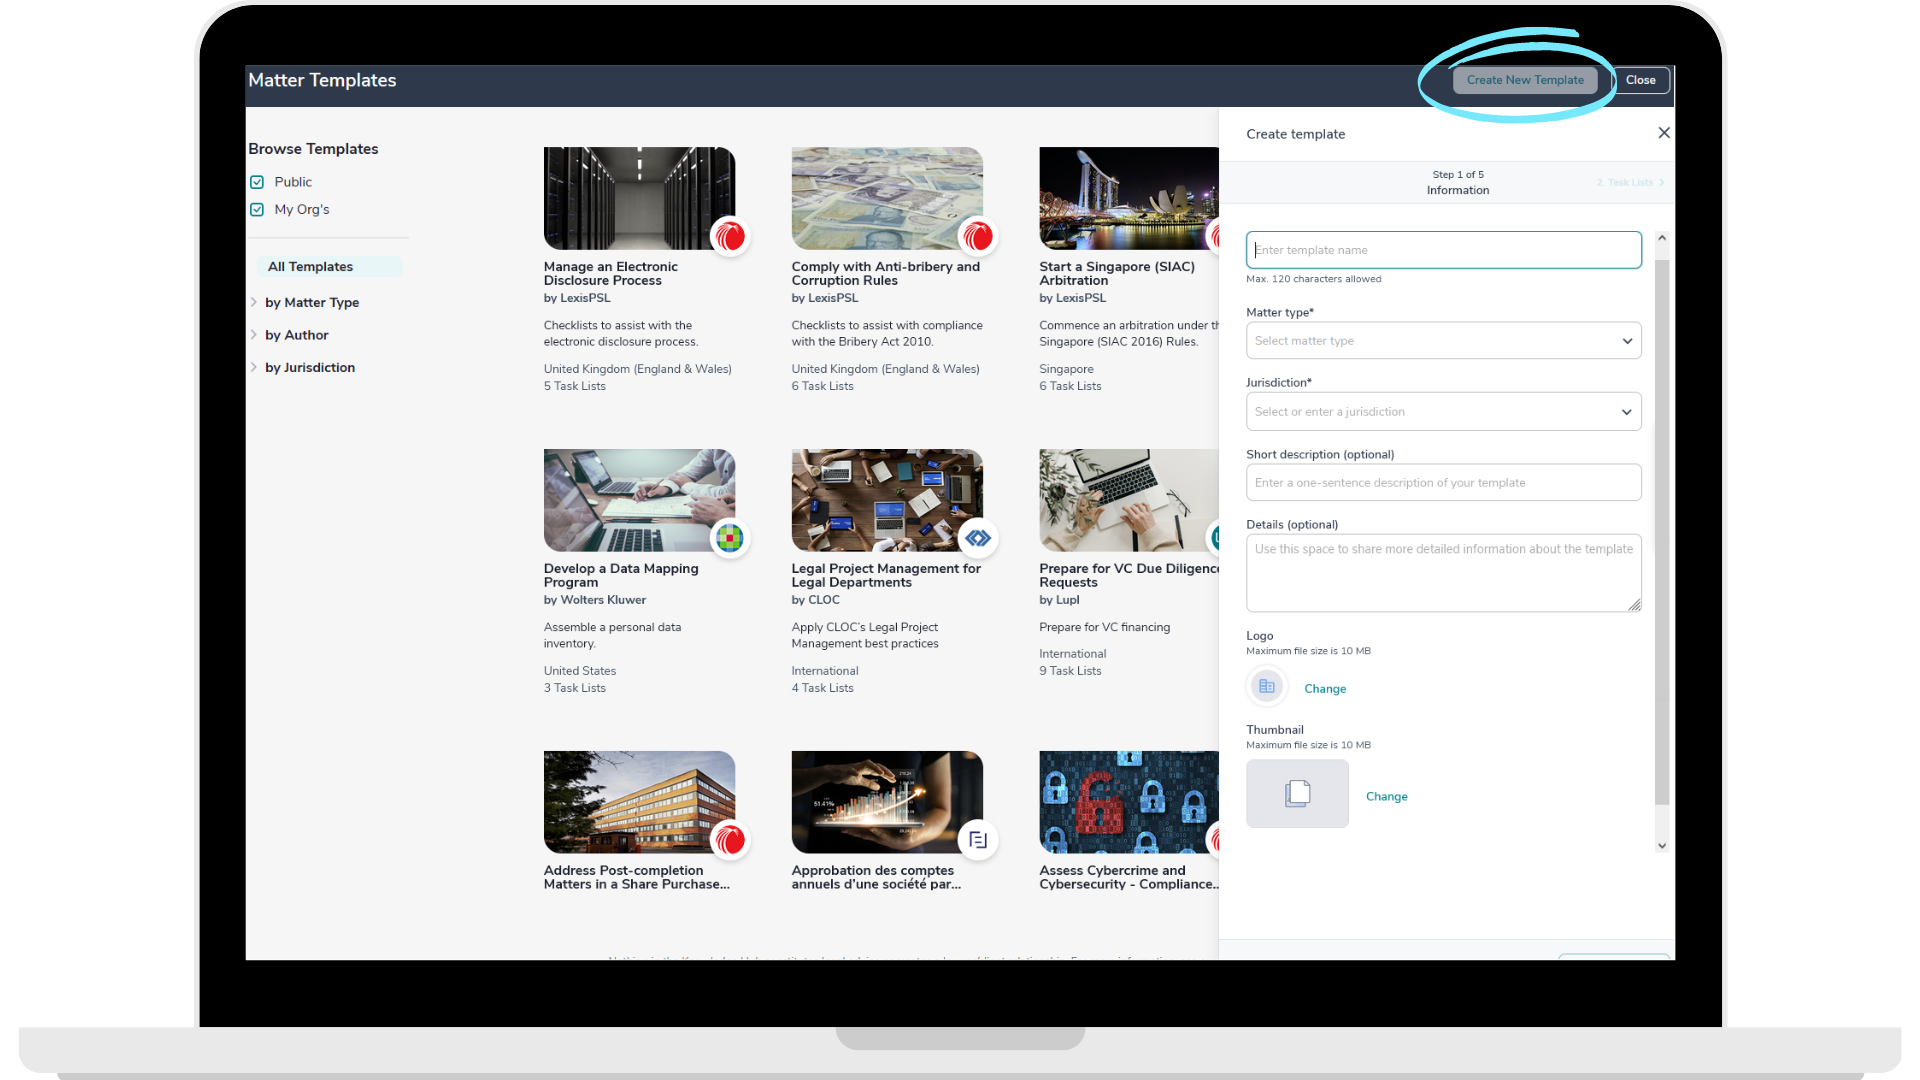1920x1080 pixels.
Task: Toggle the My Org's checkbox
Action: point(257,210)
